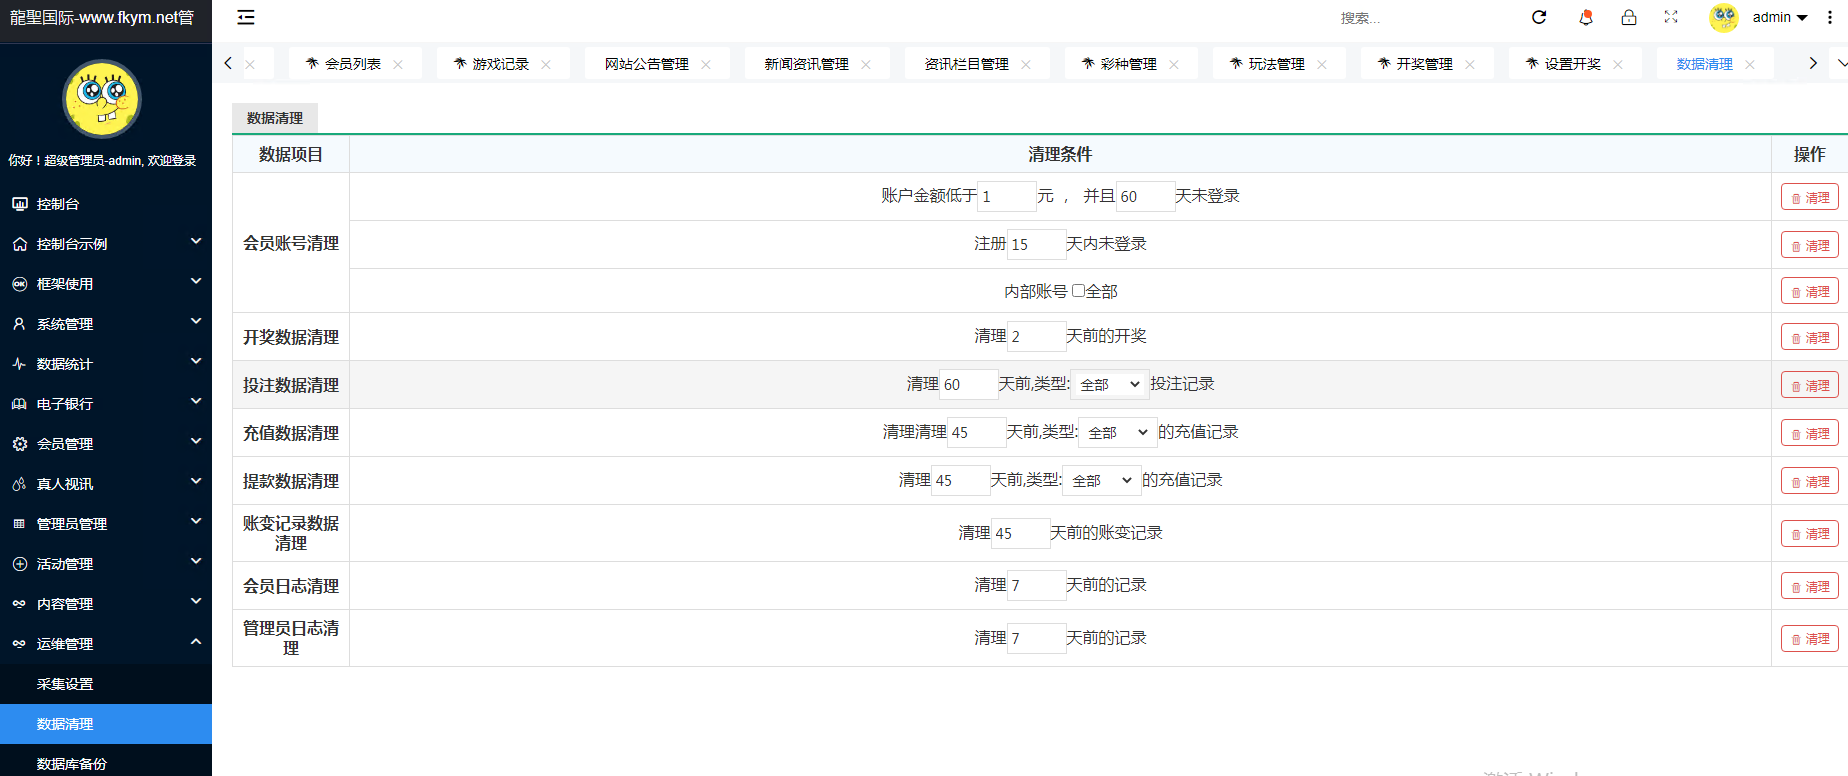Image resolution: width=1848 pixels, height=776 pixels.
Task: Switch to the 游戏记录 tab
Action: (x=500, y=64)
